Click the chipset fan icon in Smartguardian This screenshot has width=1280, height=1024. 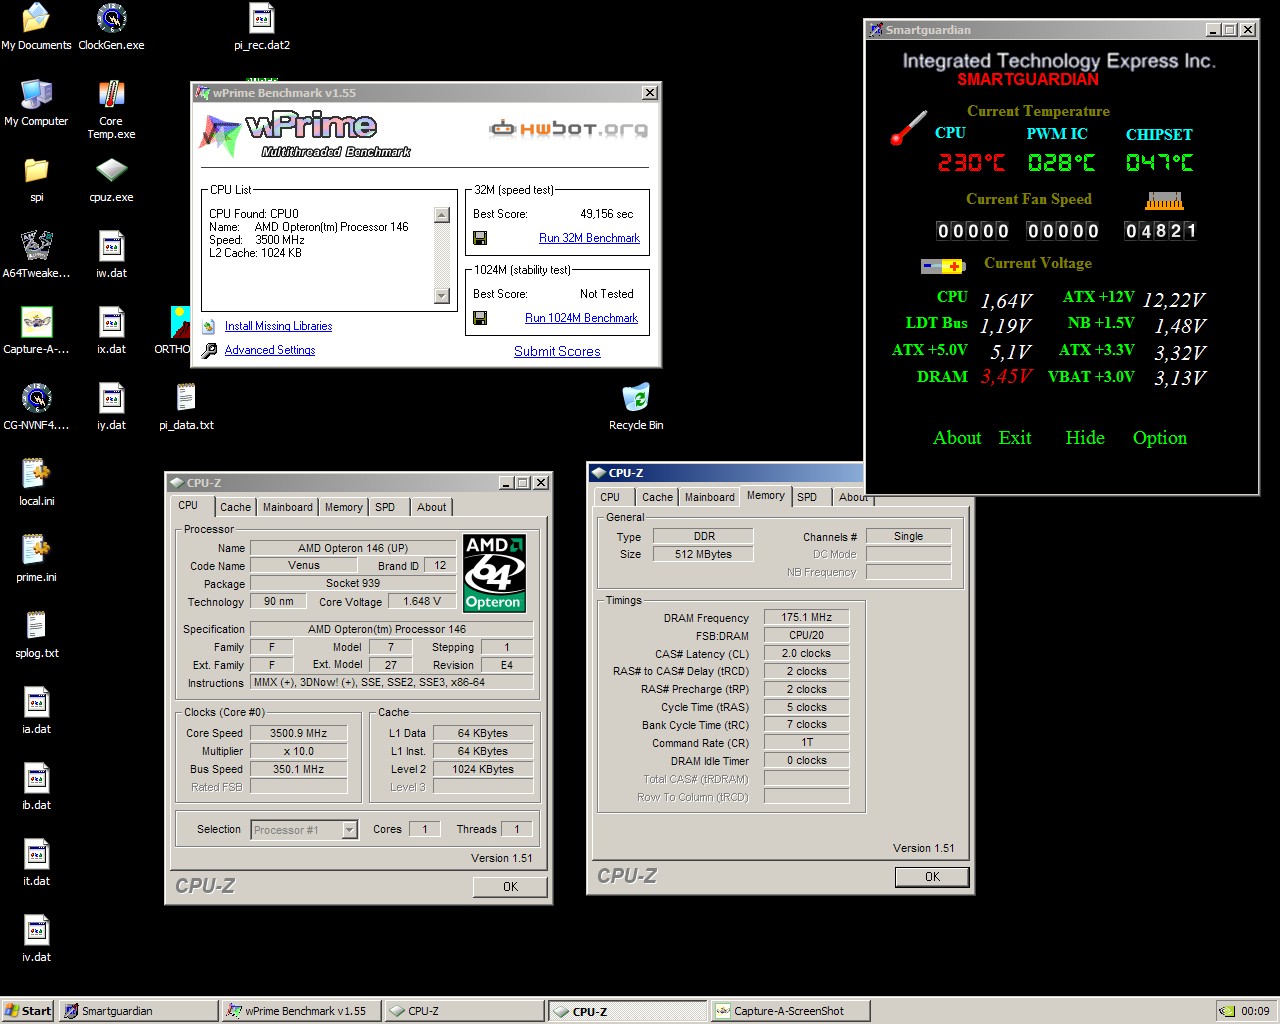(x=1164, y=201)
